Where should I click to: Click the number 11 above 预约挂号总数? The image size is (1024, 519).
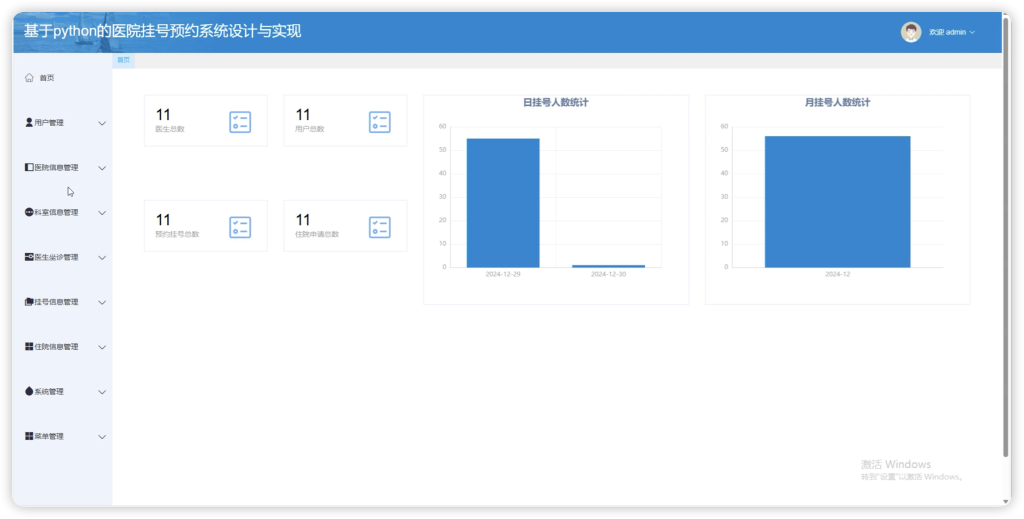click(x=163, y=220)
